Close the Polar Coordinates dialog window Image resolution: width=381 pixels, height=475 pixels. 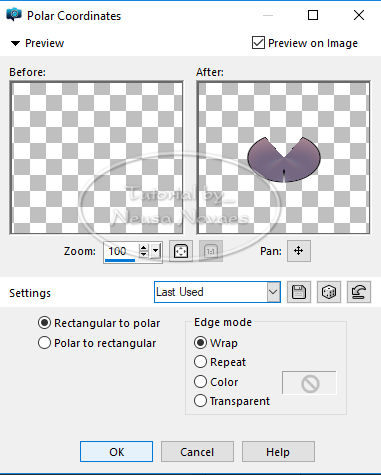(x=359, y=15)
